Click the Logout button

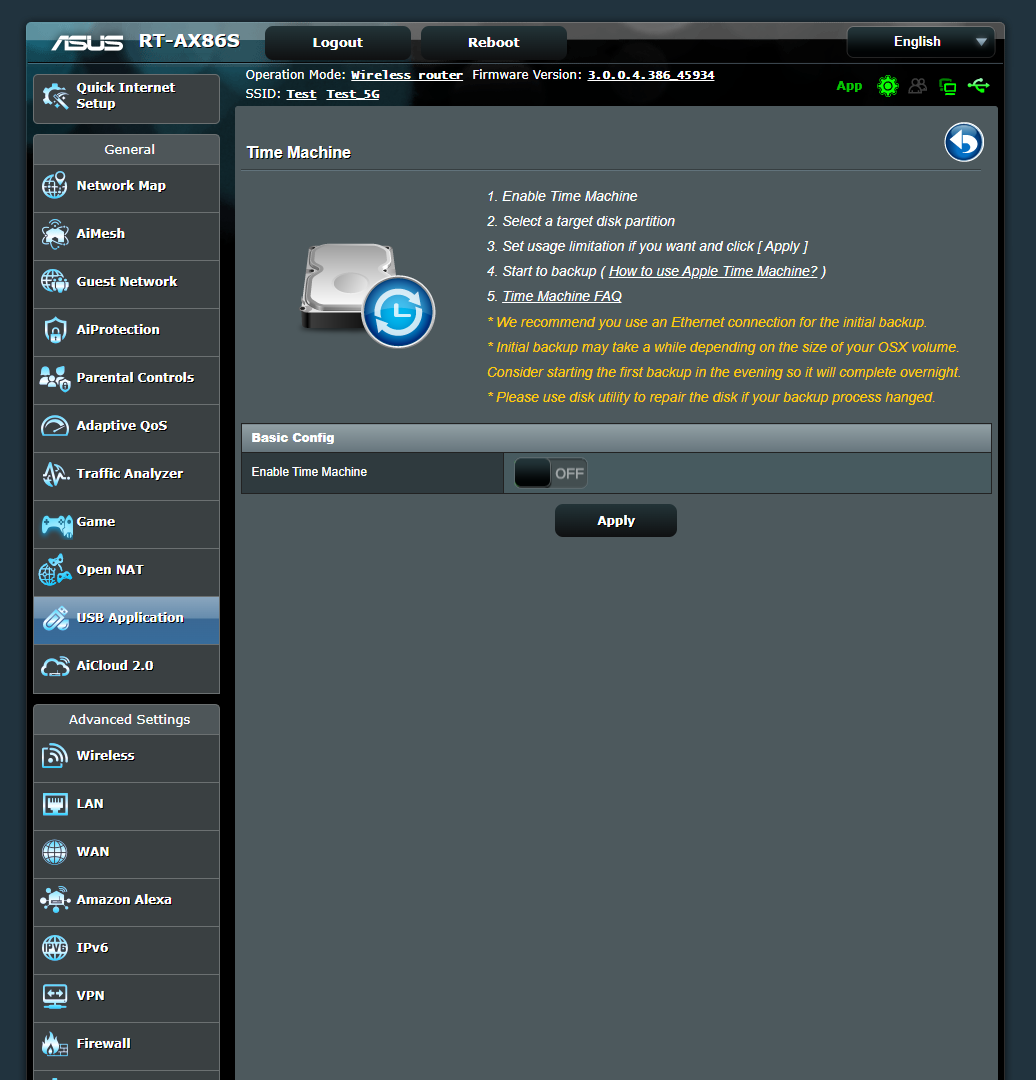(x=338, y=43)
